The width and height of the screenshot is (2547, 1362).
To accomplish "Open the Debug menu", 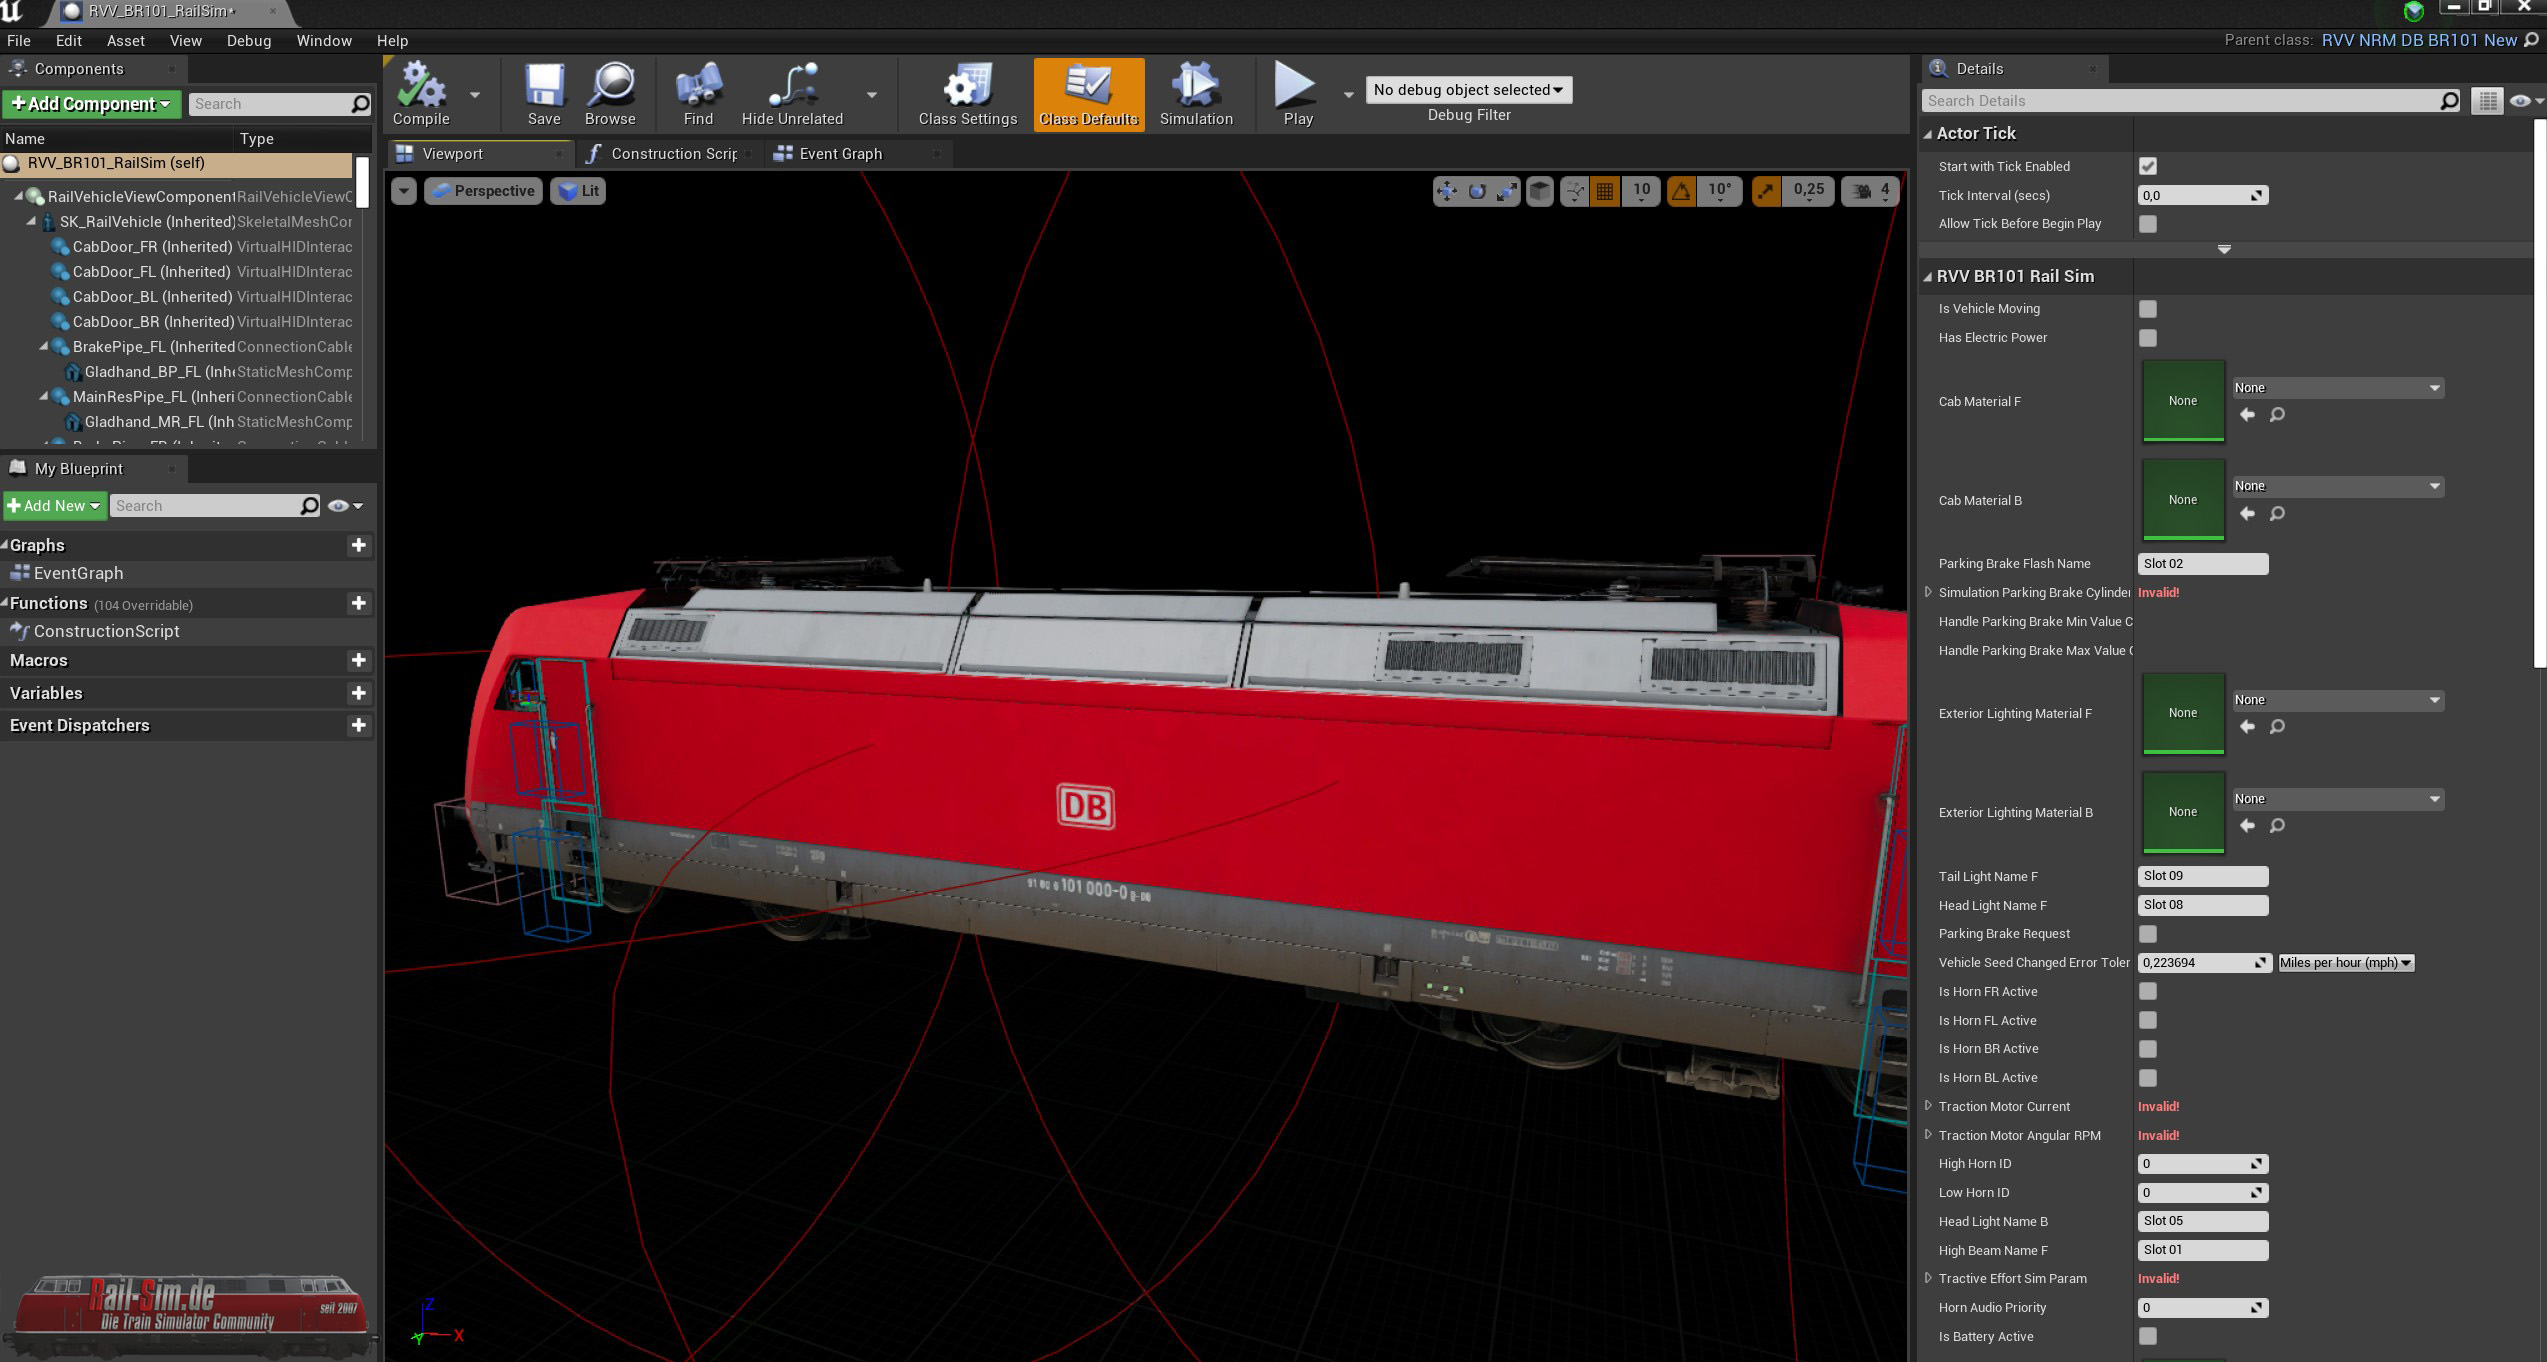I will click(x=249, y=41).
